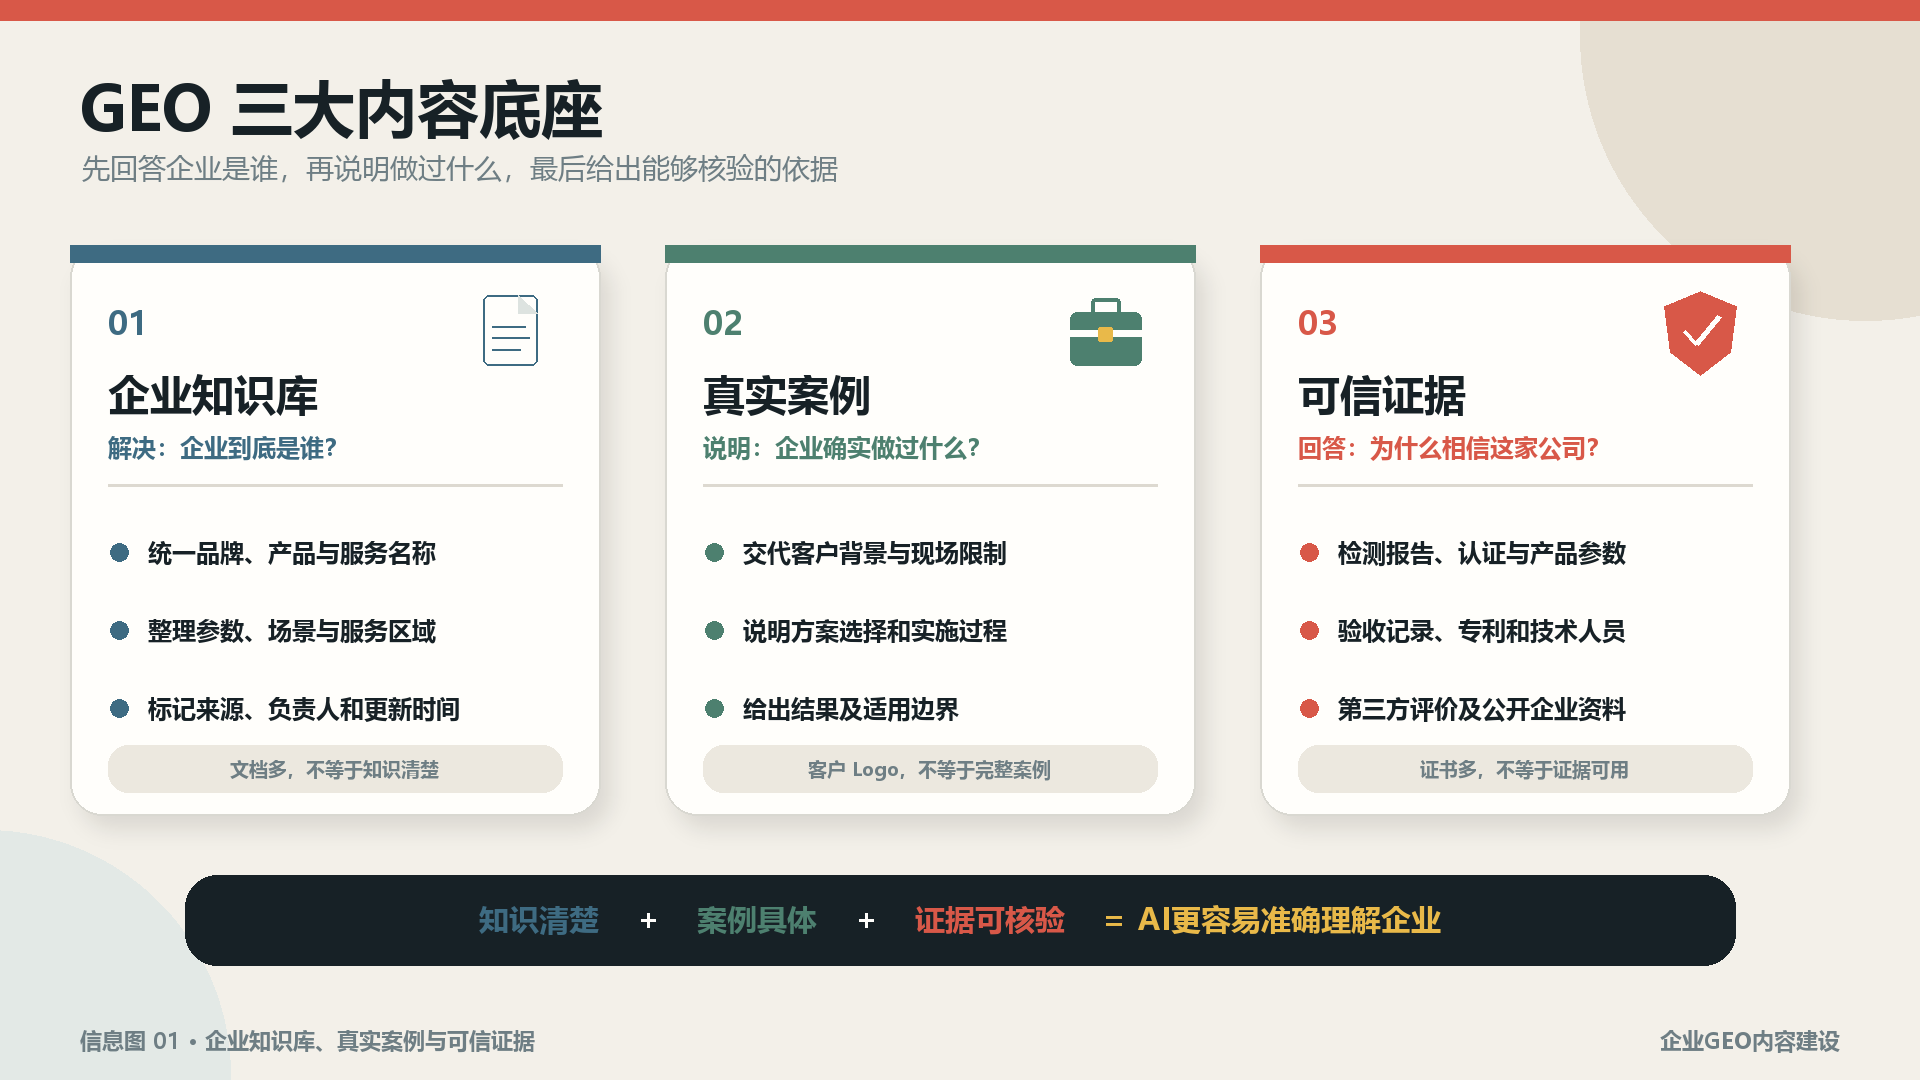Click the blue bullet beside 标记来源、负责人和更新时间

point(119,709)
